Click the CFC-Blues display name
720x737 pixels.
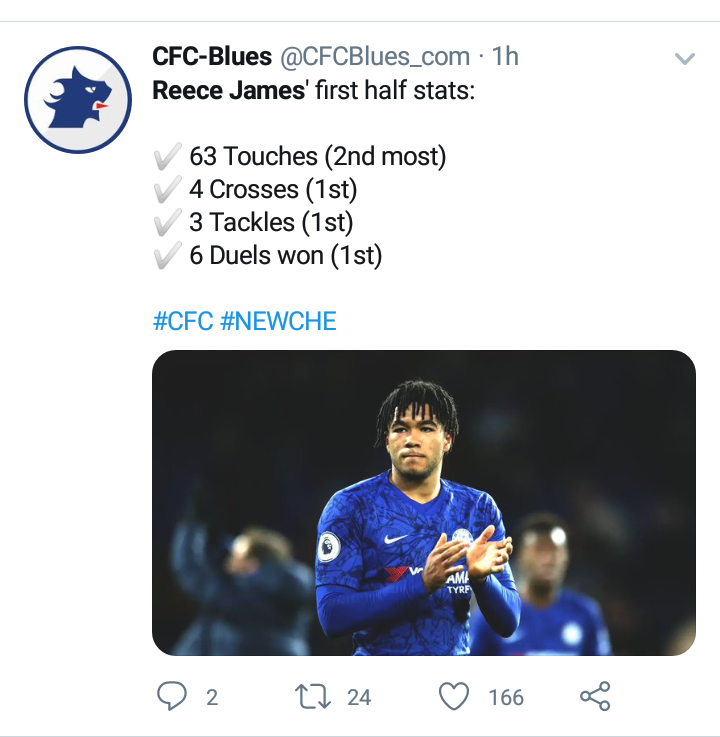[212, 57]
